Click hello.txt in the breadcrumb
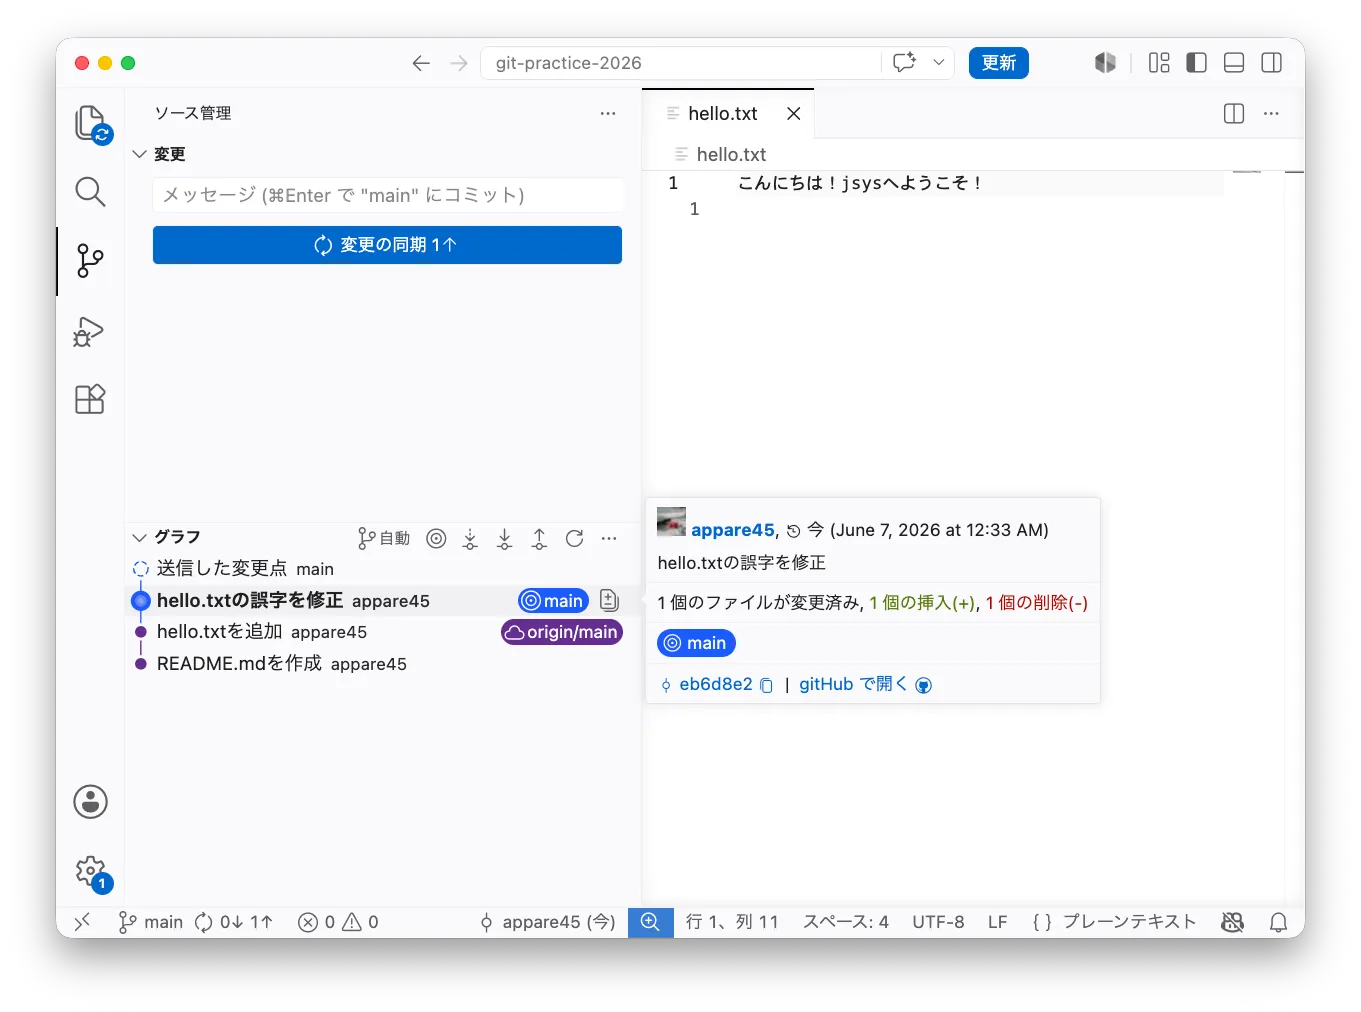The image size is (1361, 1012). coord(731,154)
